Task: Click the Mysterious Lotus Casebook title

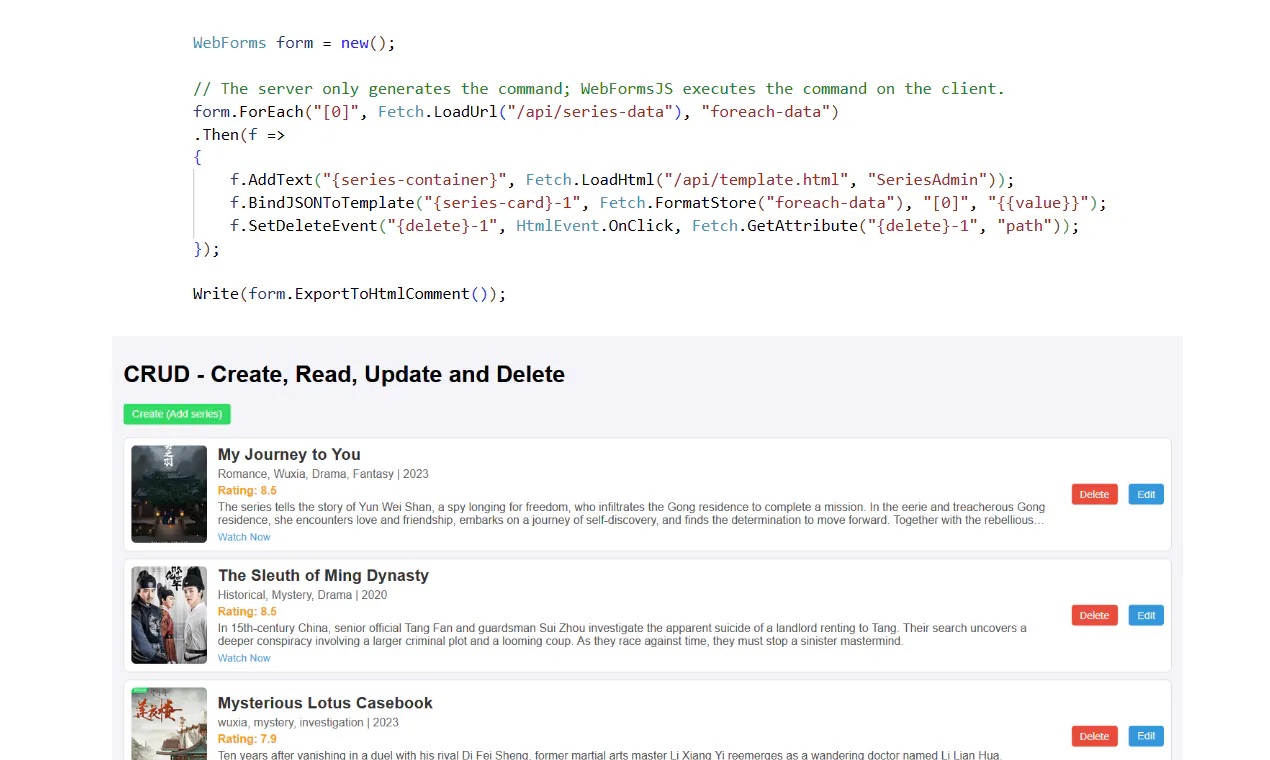Action: tap(325, 703)
